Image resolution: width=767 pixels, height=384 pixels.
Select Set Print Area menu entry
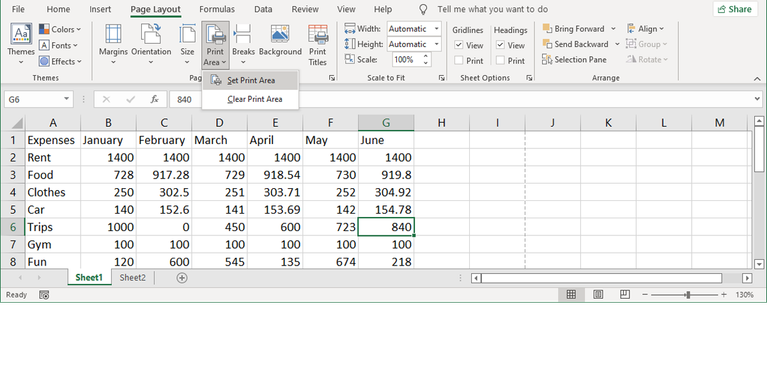click(250, 81)
